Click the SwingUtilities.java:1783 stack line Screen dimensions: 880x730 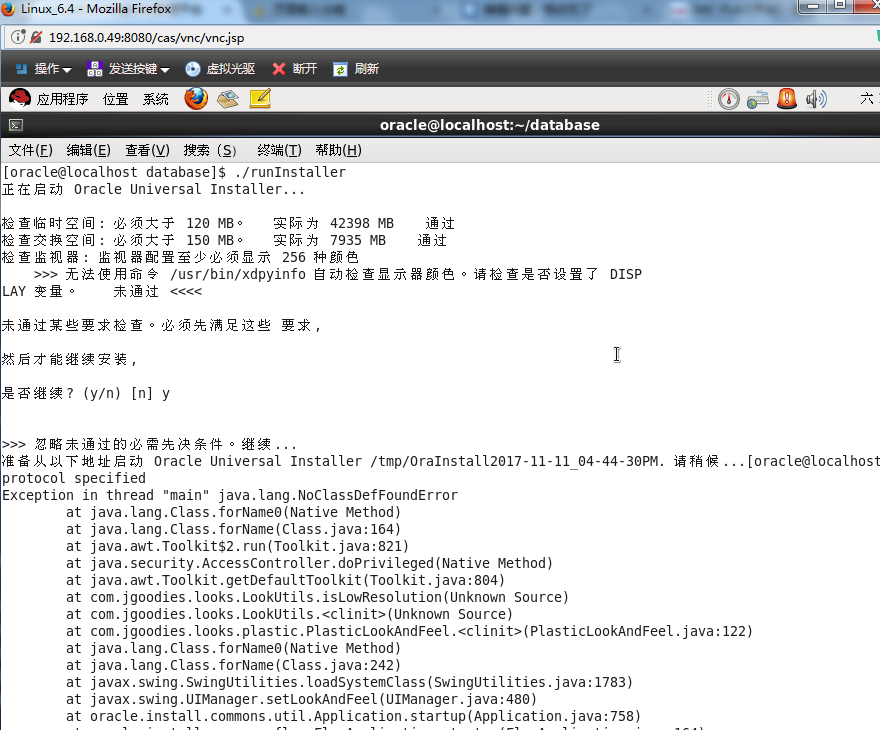pyautogui.click(x=349, y=682)
